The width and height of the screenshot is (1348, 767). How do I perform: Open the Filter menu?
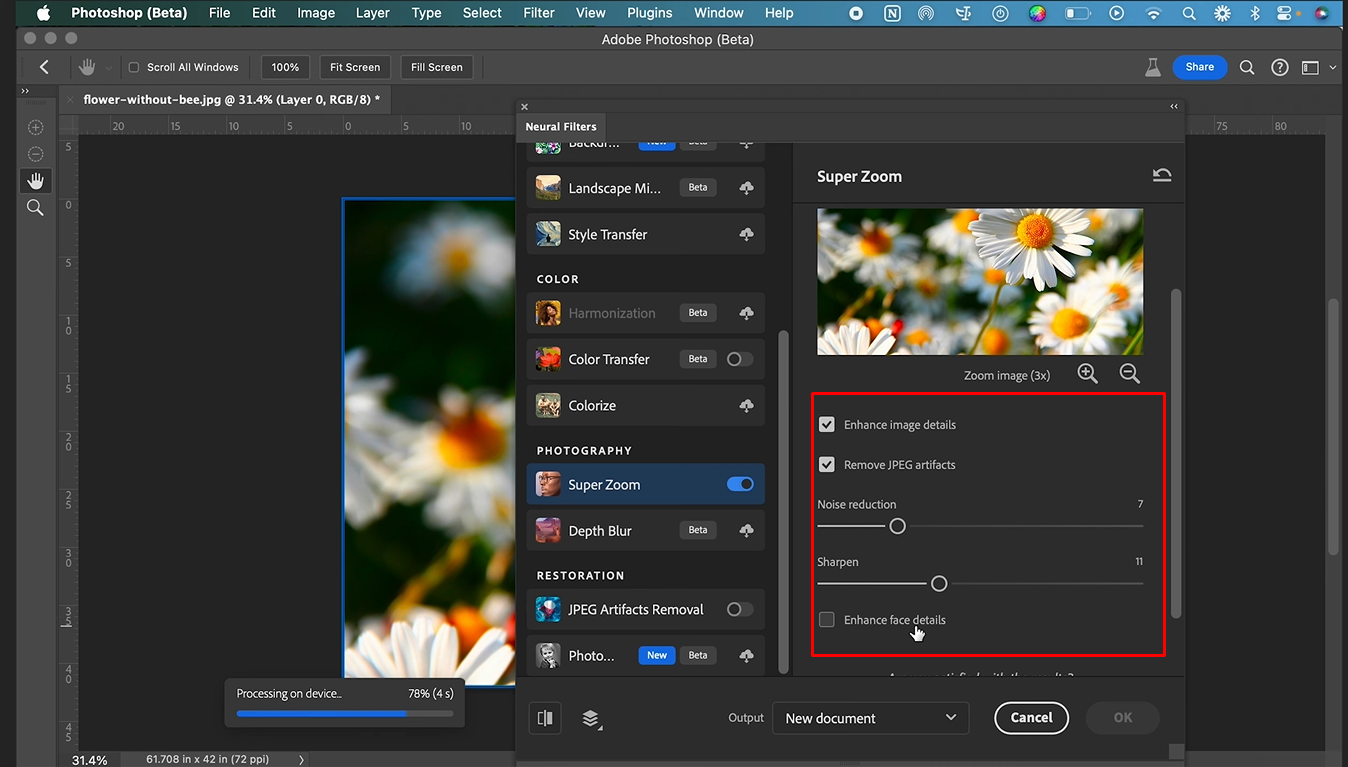pos(539,13)
